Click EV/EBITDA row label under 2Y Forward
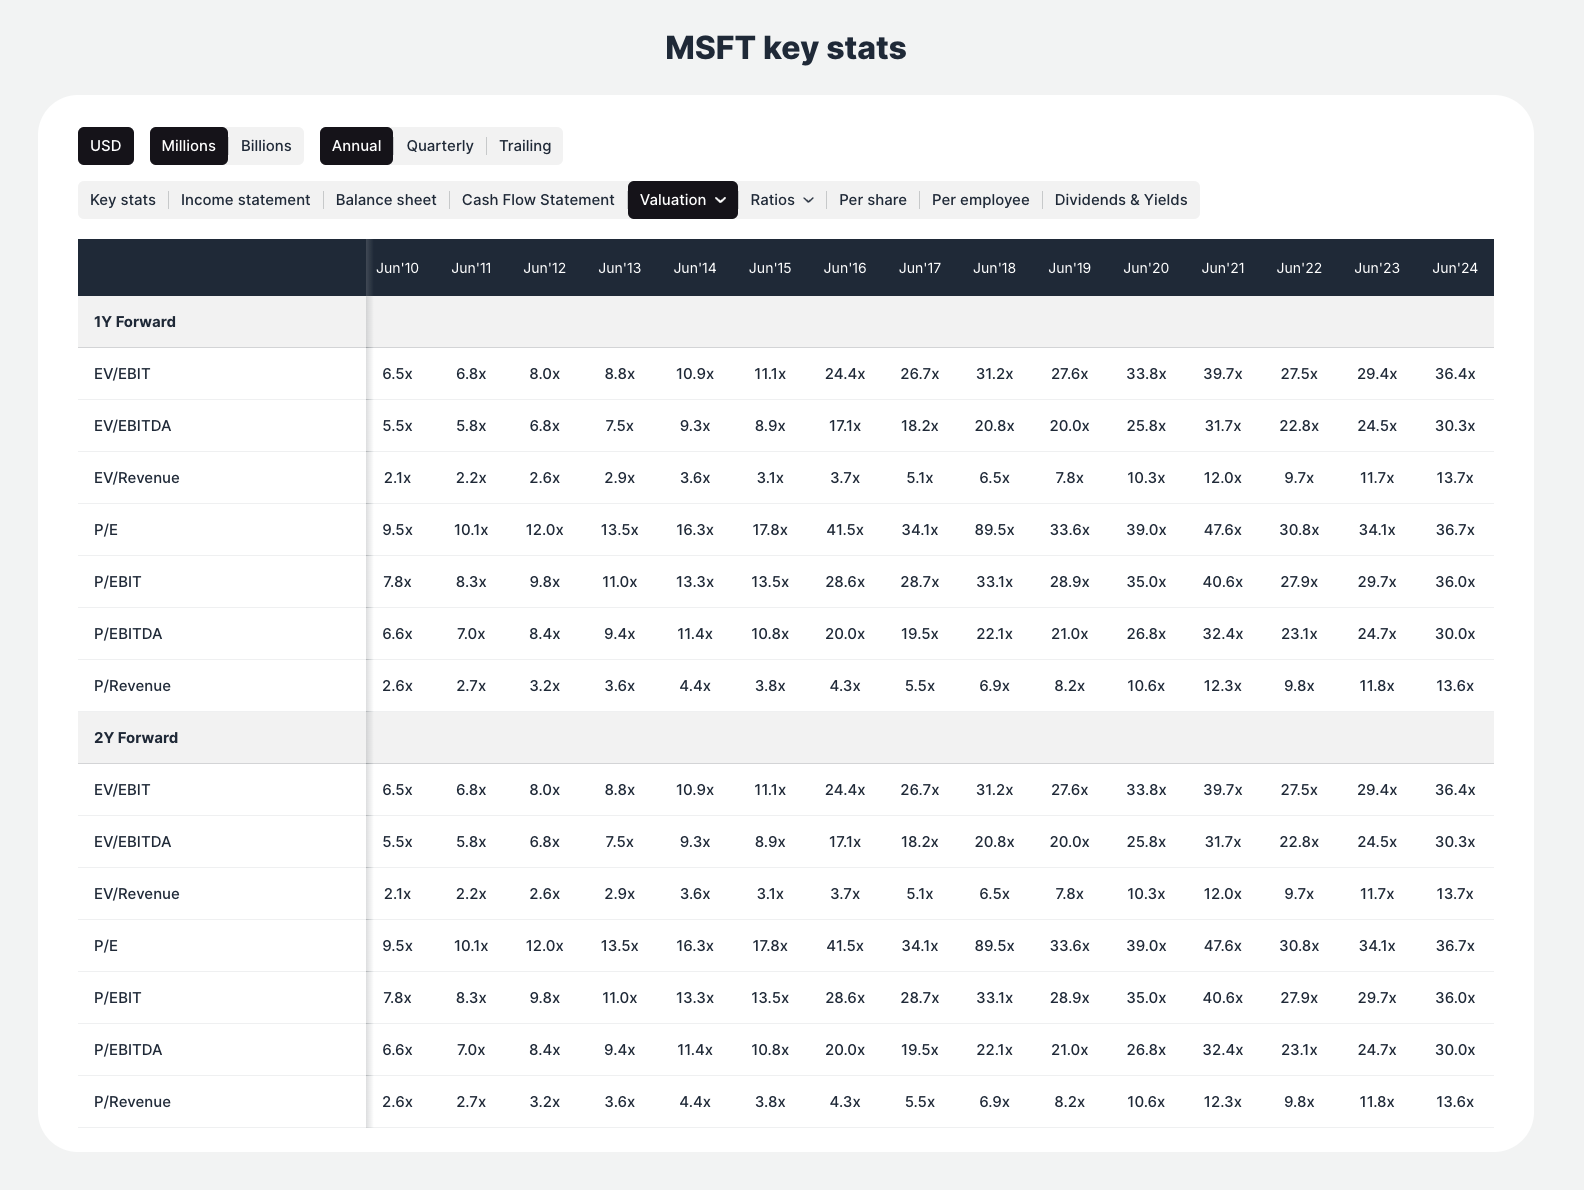Image resolution: width=1584 pixels, height=1190 pixels. pyautogui.click(x=133, y=842)
